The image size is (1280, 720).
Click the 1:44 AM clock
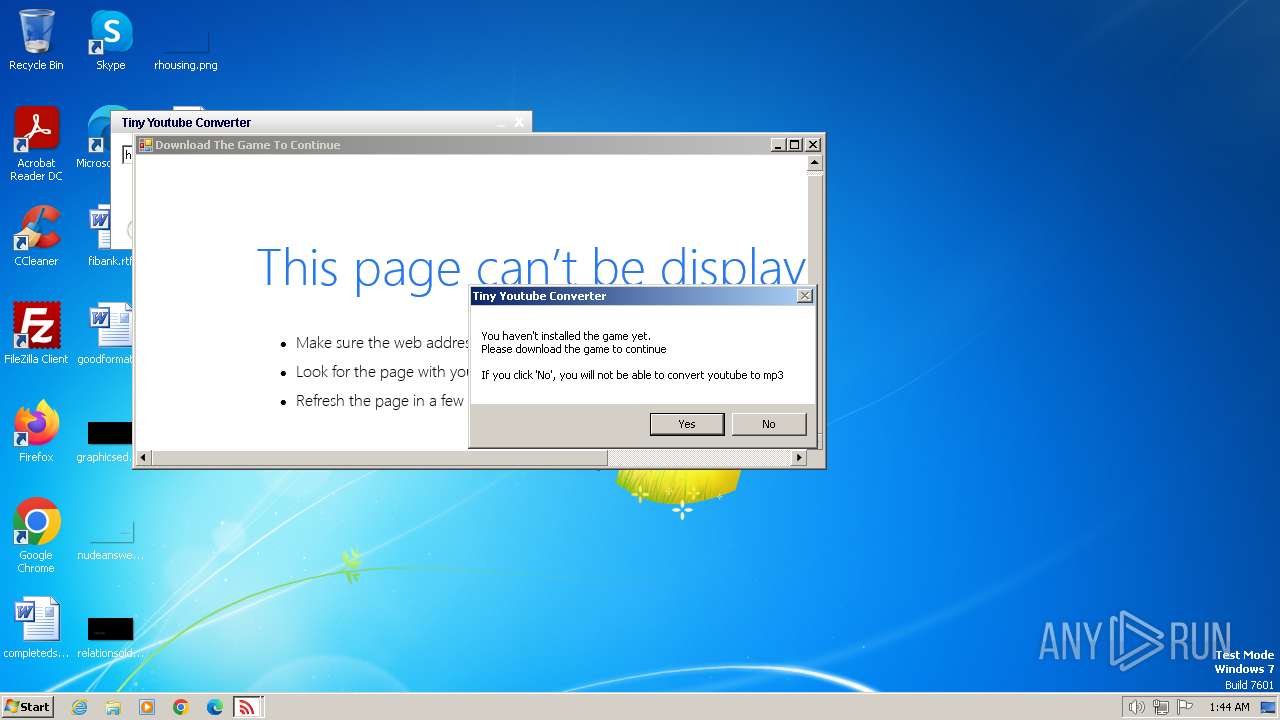coord(1229,707)
